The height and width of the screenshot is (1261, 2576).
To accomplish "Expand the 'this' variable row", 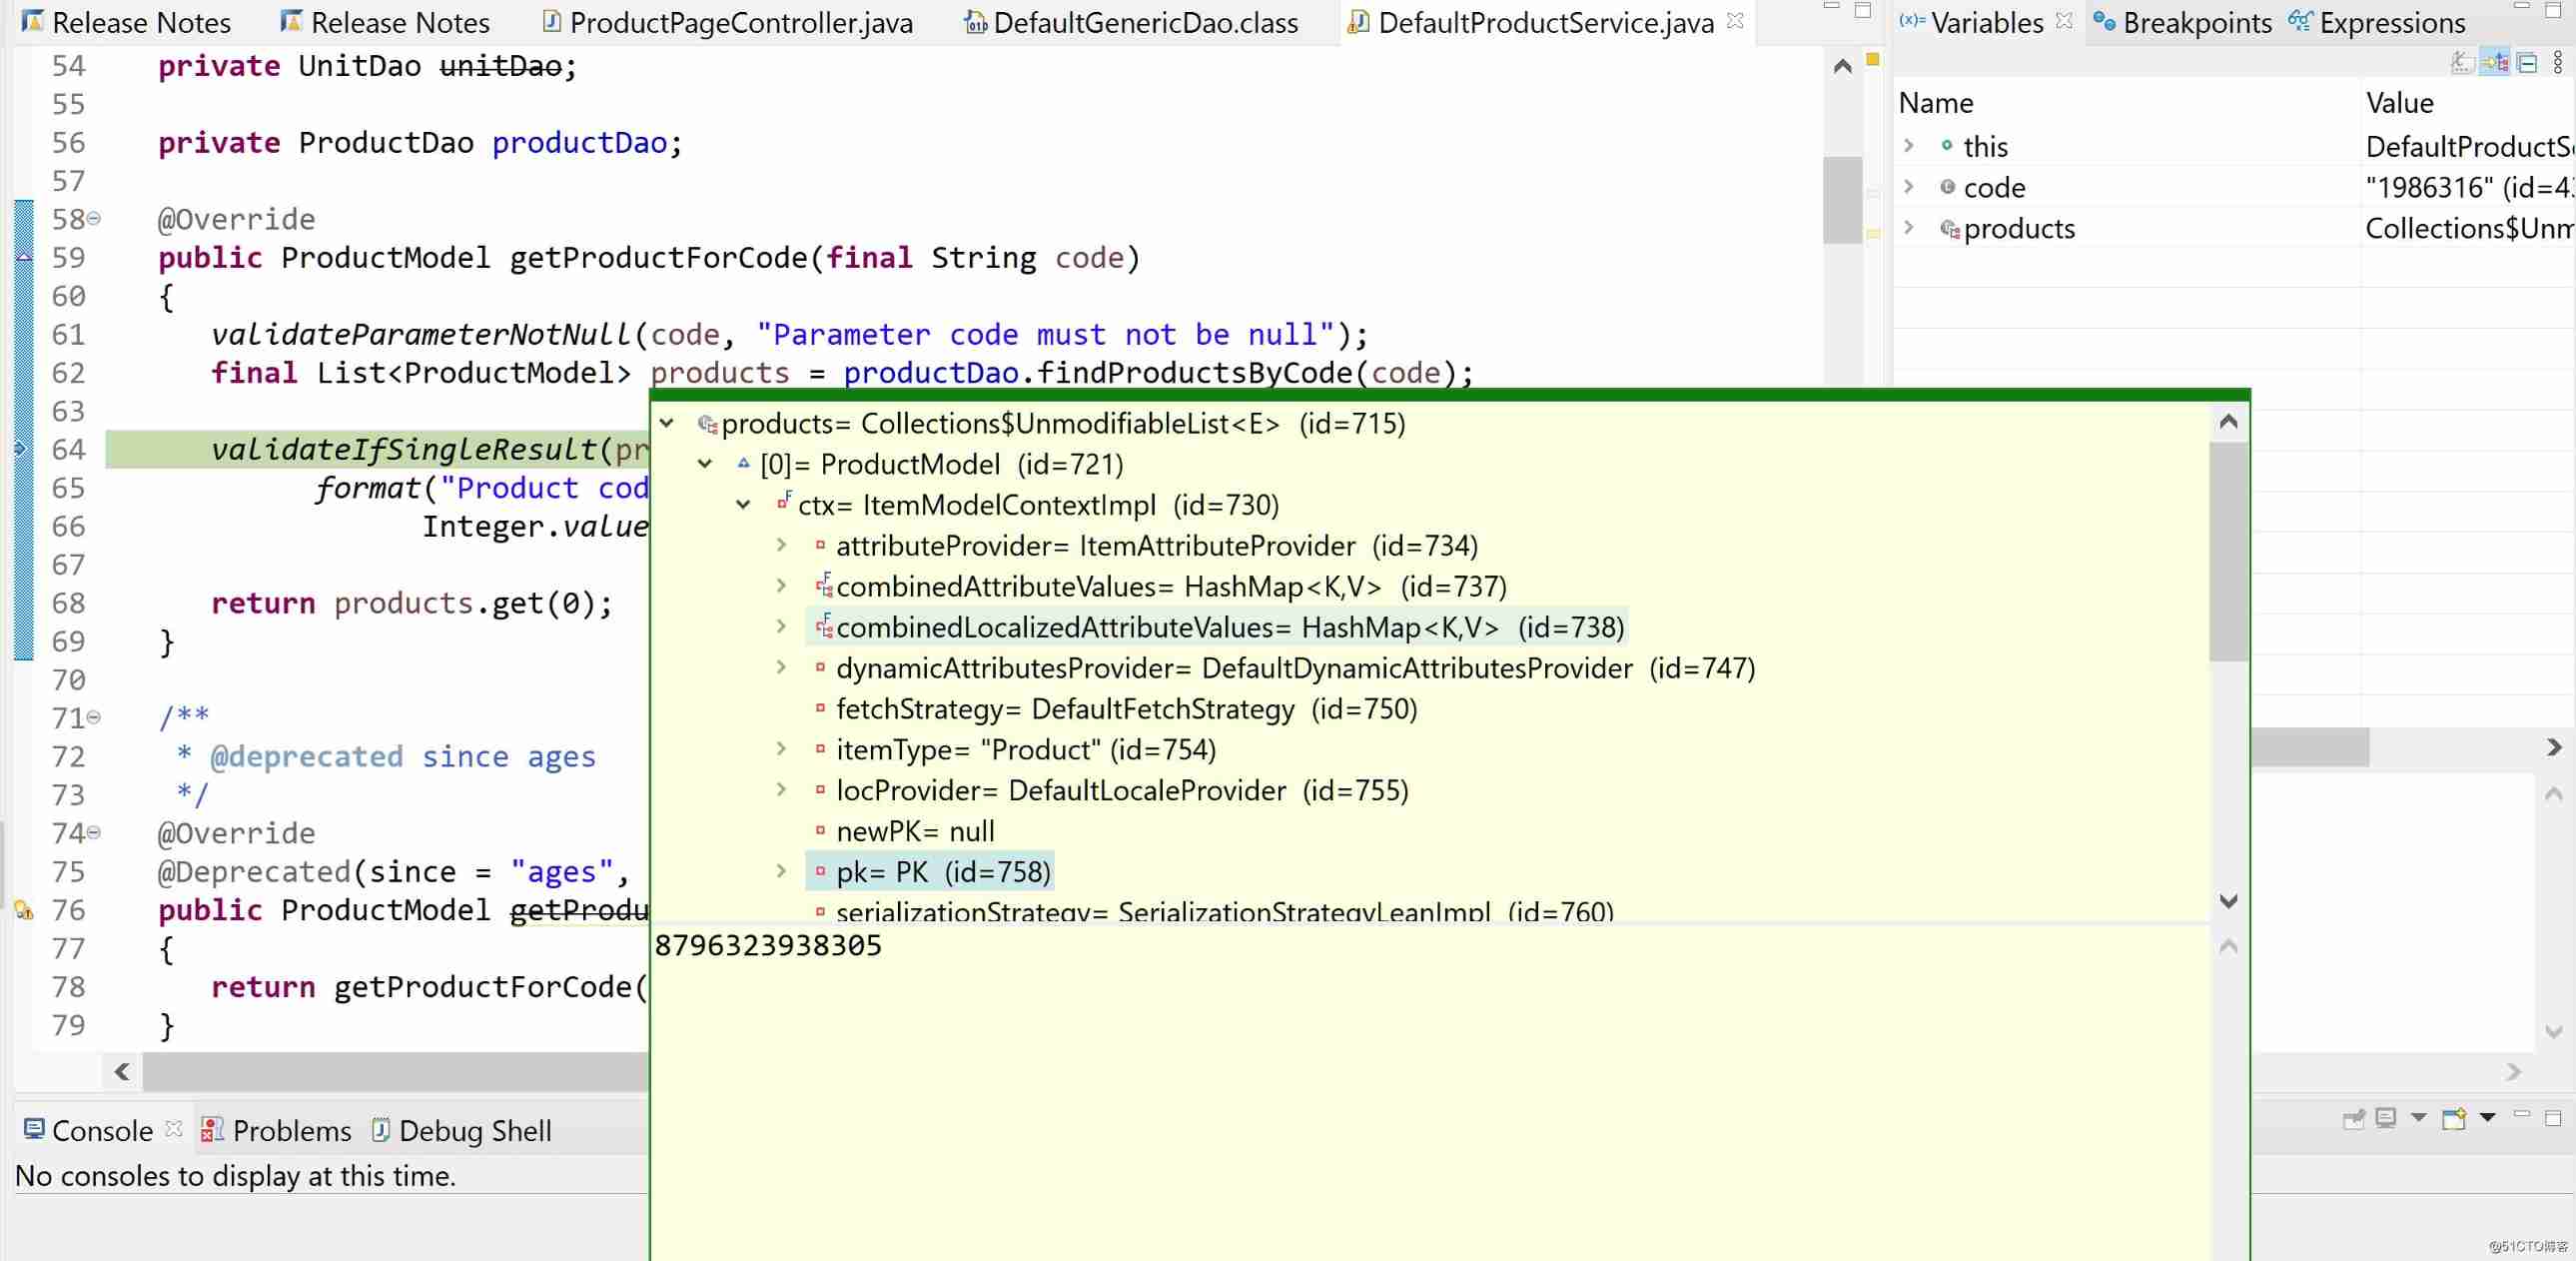I will (1909, 146).
